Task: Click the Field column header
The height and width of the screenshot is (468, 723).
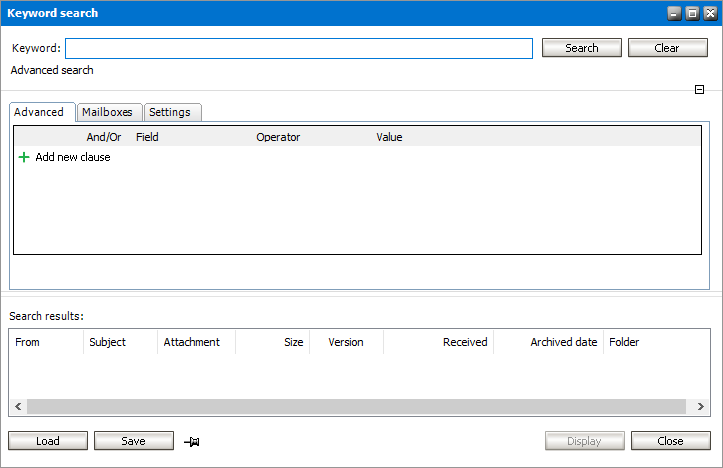Action: pos(147,137)
